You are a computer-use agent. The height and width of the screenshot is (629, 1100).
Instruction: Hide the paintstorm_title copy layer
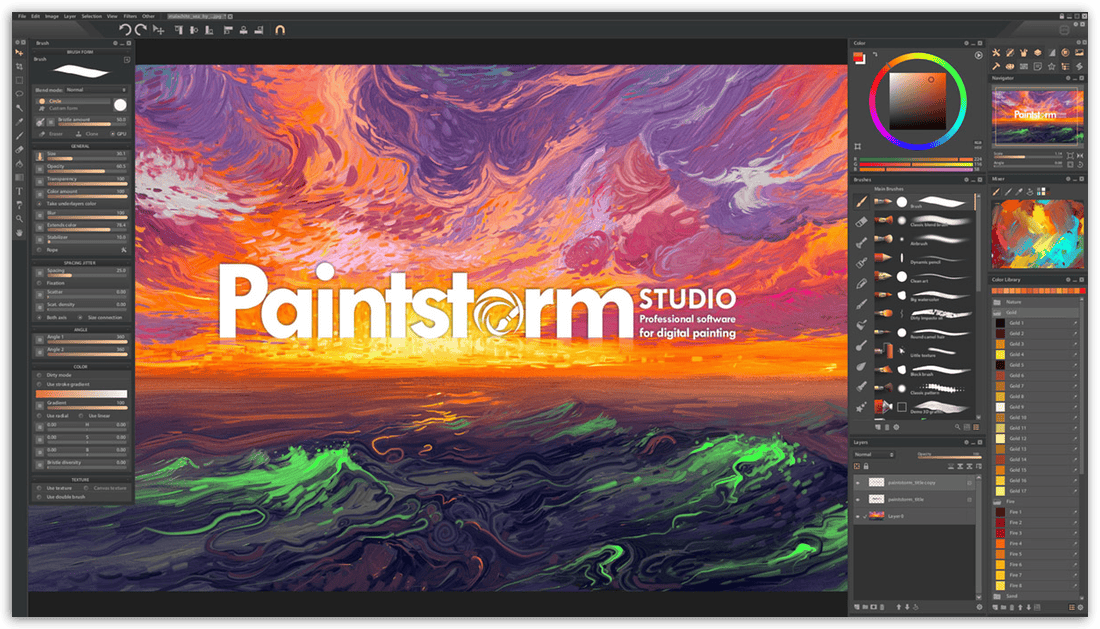[x=857, y=482]
